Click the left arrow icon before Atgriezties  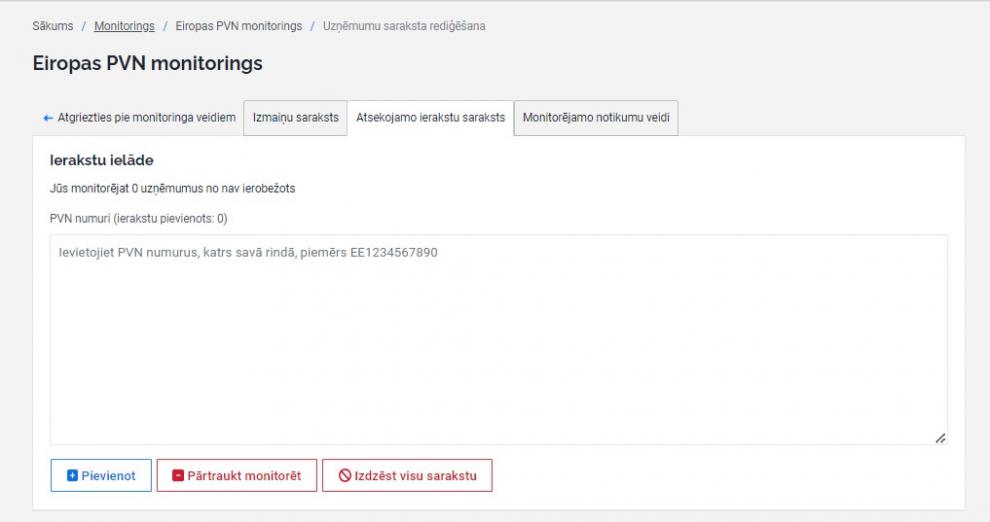pyautogui.click(x=48, y=118)
